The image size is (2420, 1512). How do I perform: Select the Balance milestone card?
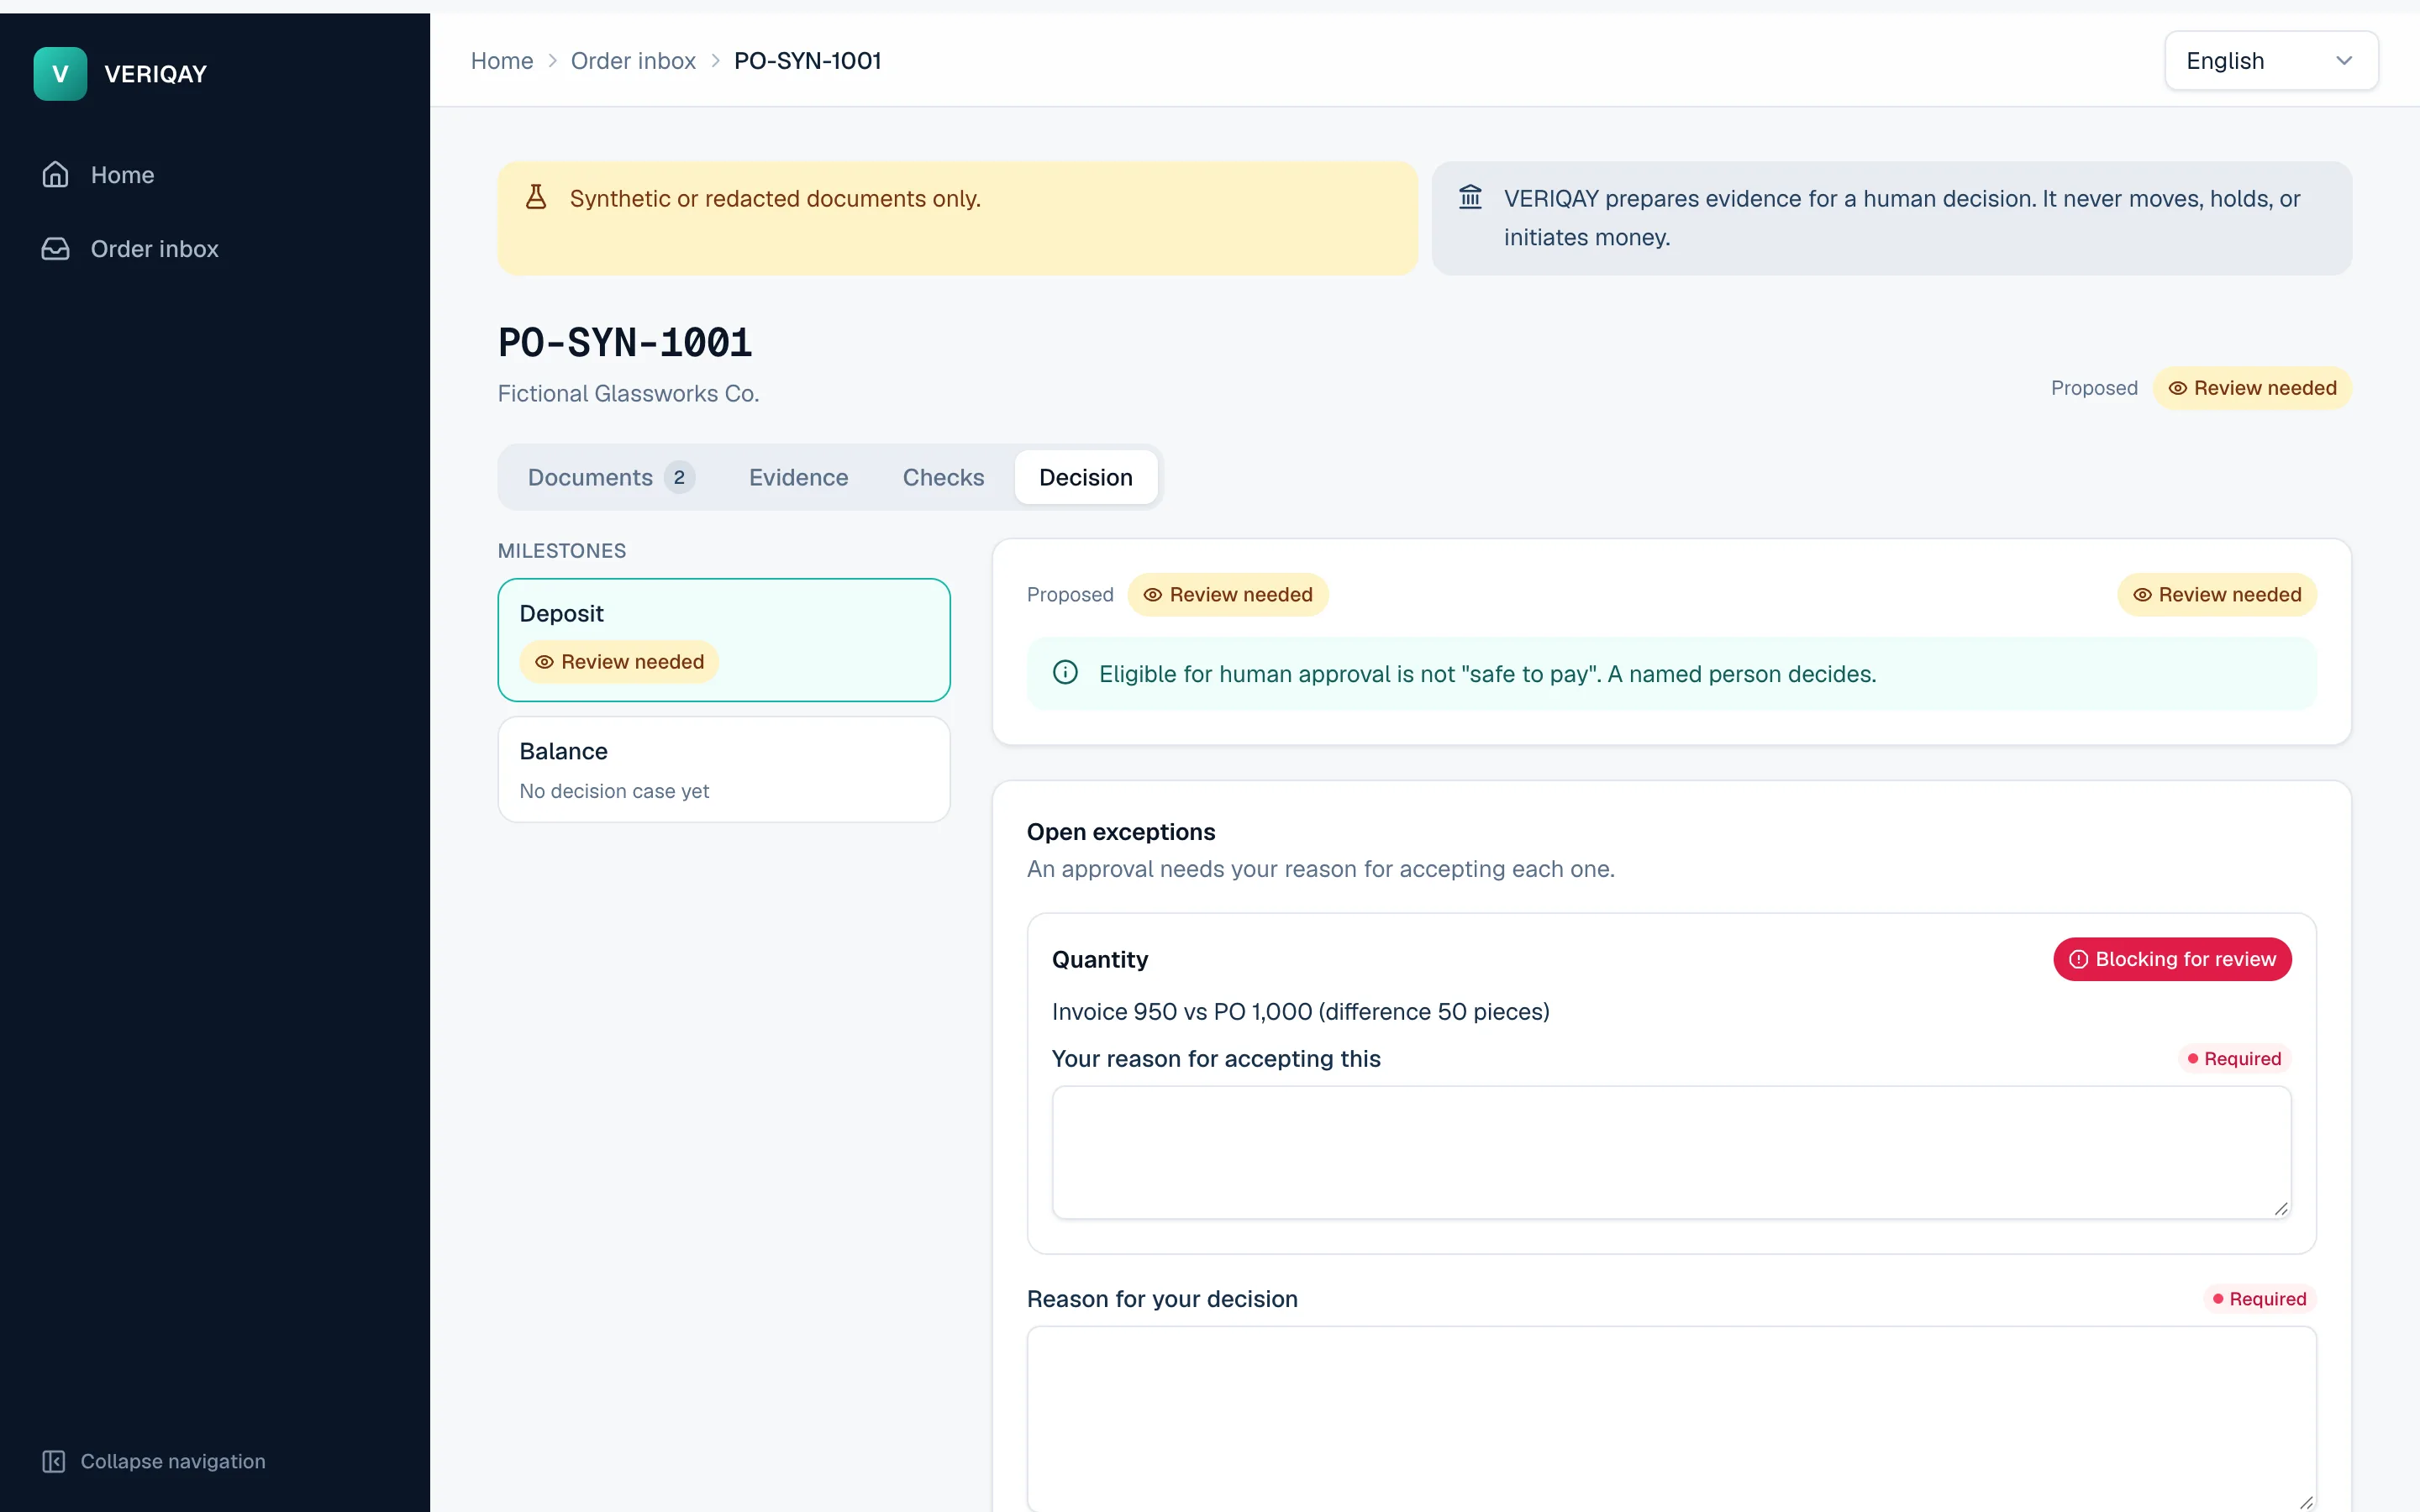click(x=724, y=769)
